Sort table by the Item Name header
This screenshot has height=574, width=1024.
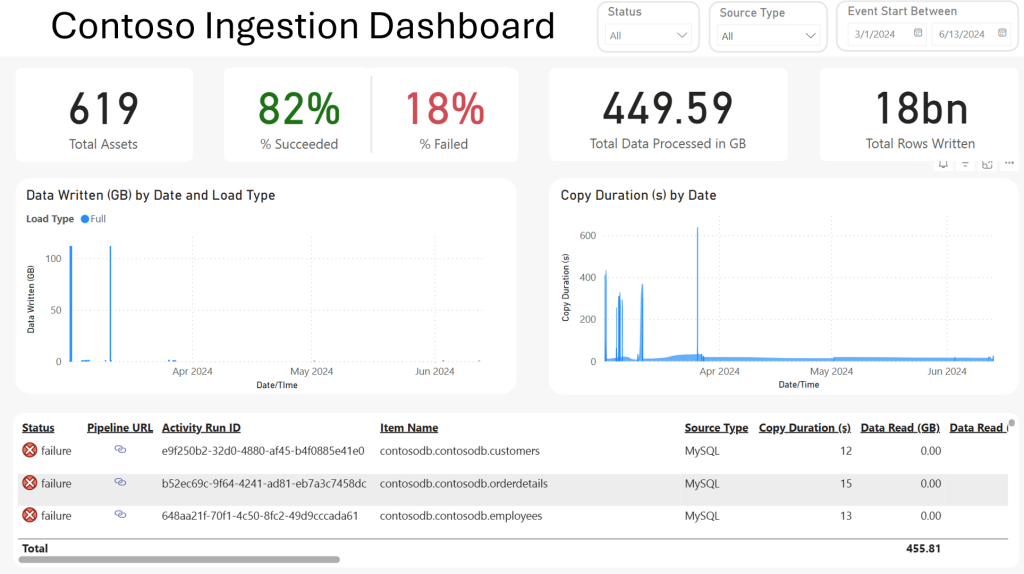click(x=409, y=428)
